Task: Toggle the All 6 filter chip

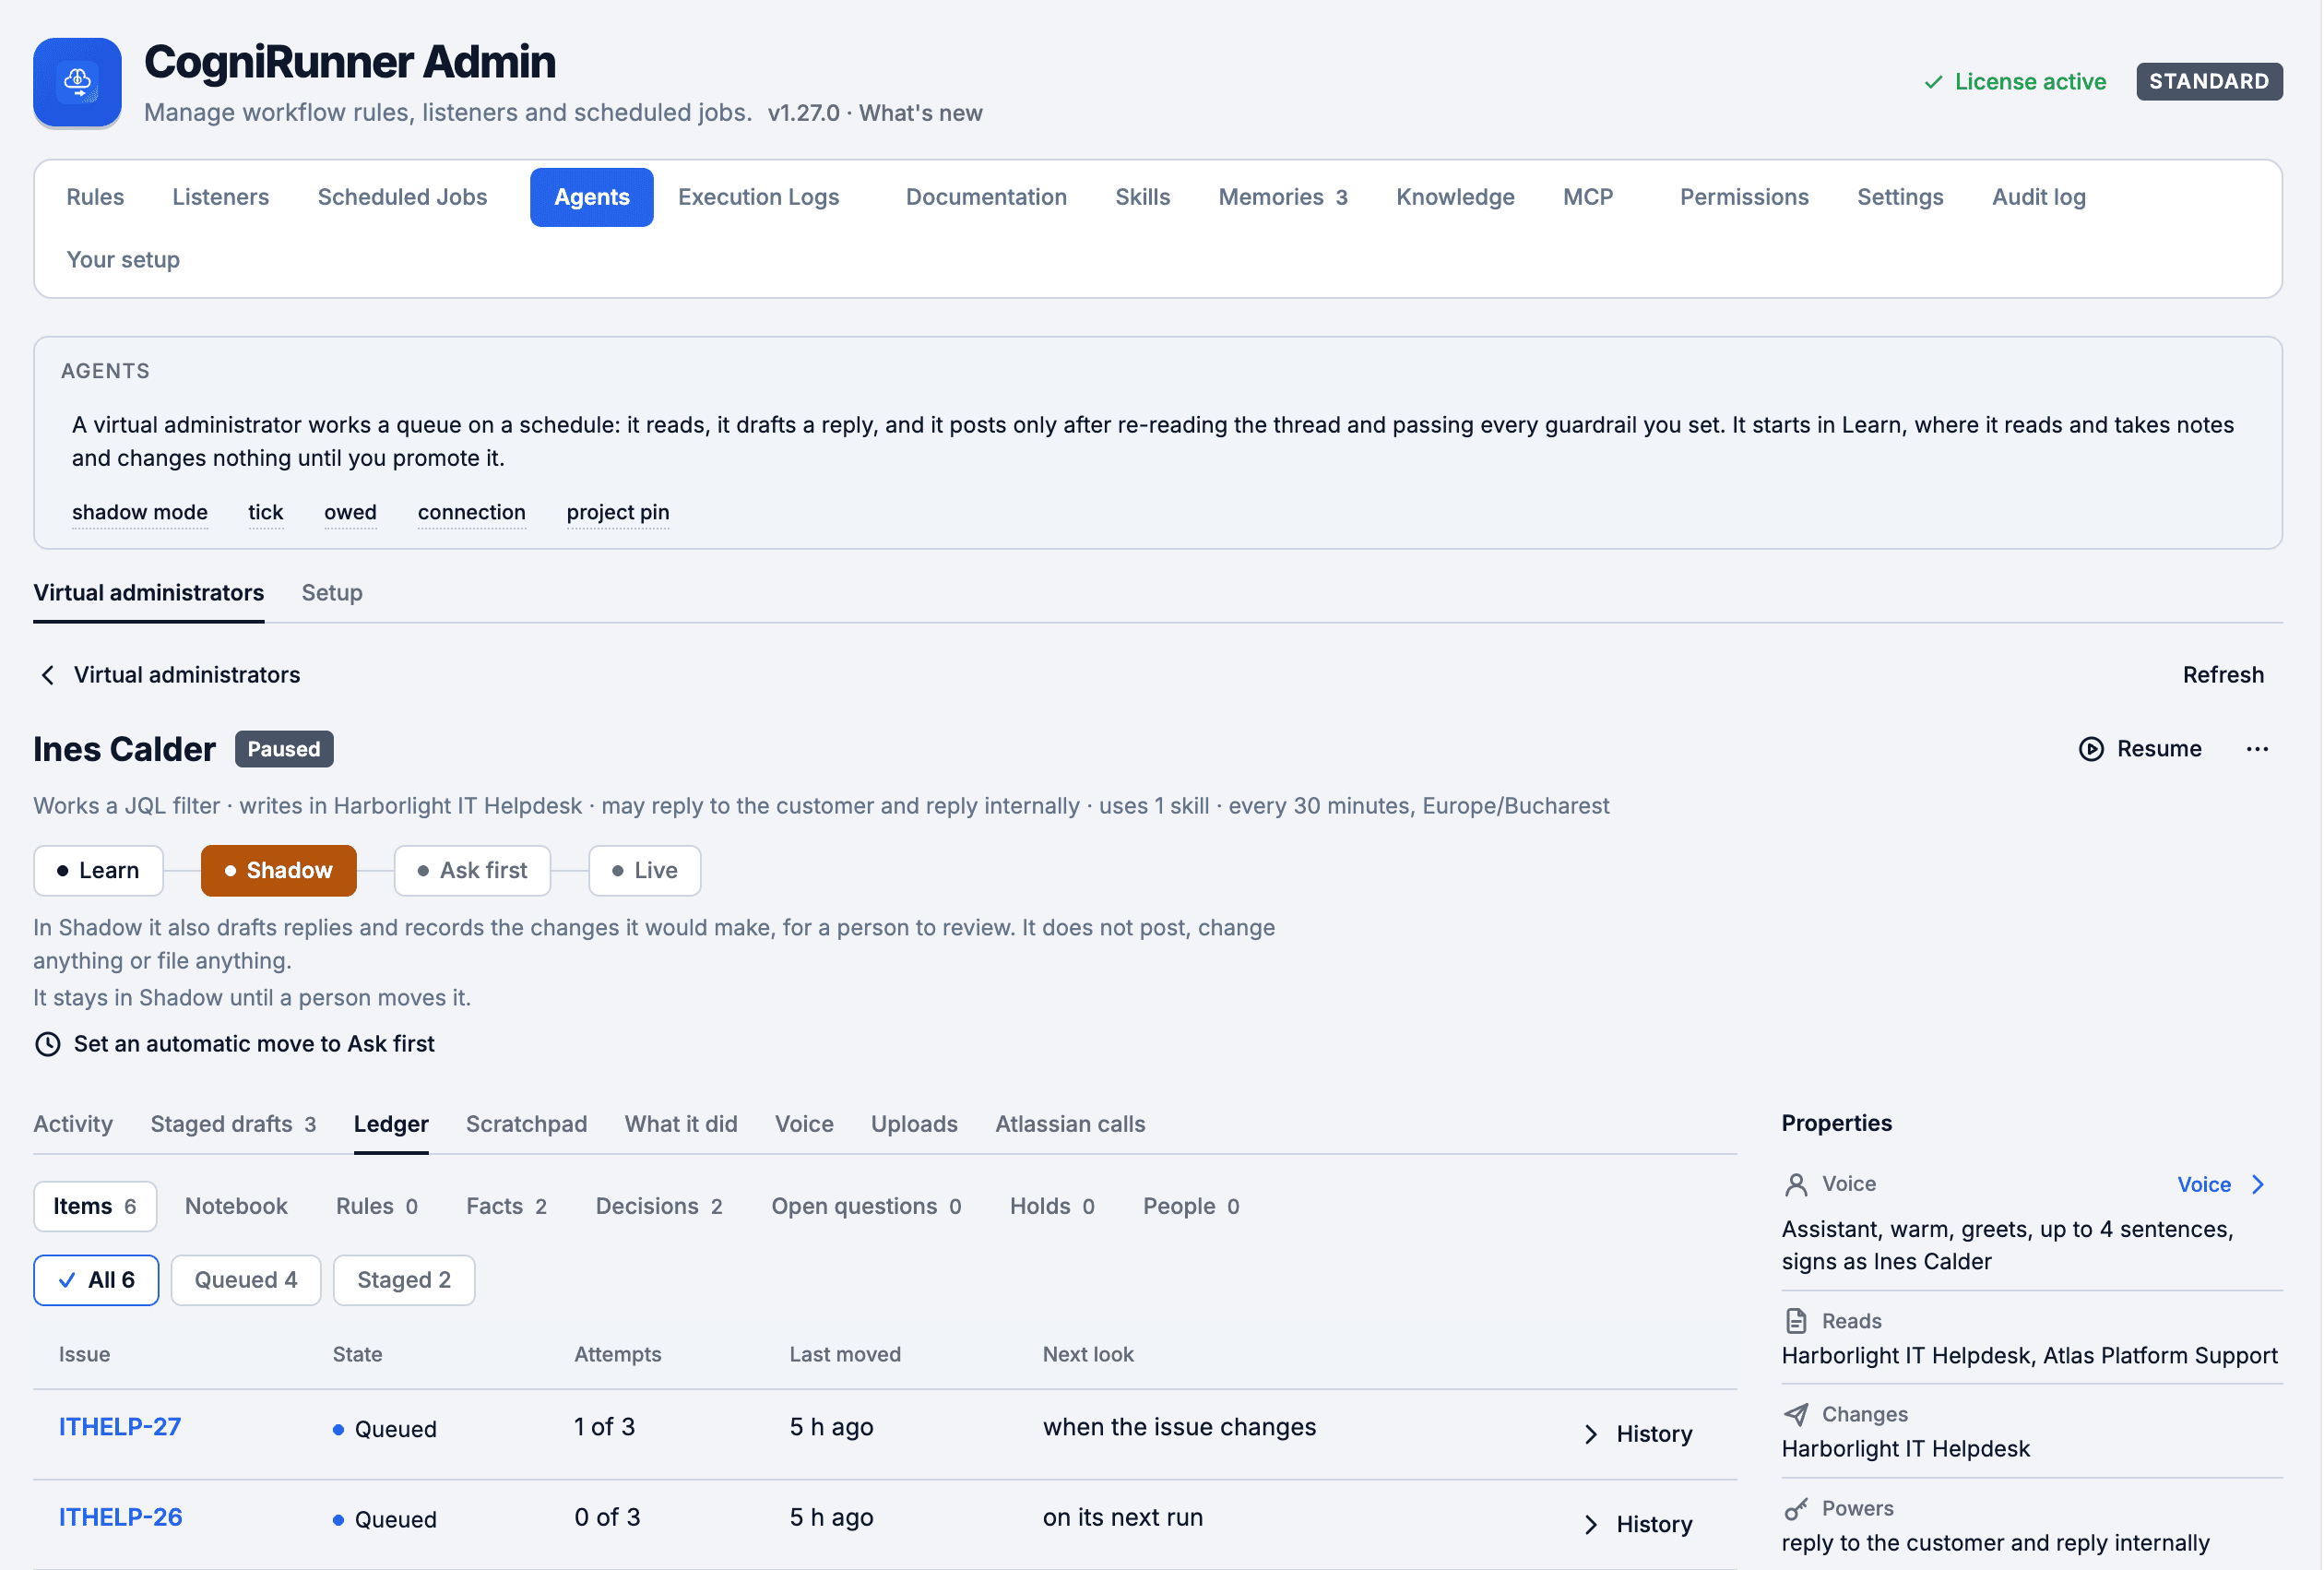Action: pos(96,1281)
